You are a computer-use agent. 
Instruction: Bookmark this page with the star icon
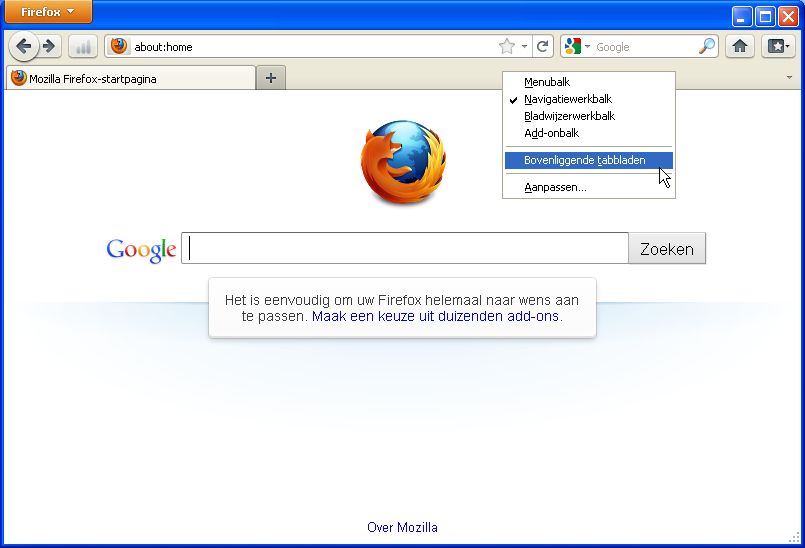pos(507,46)
